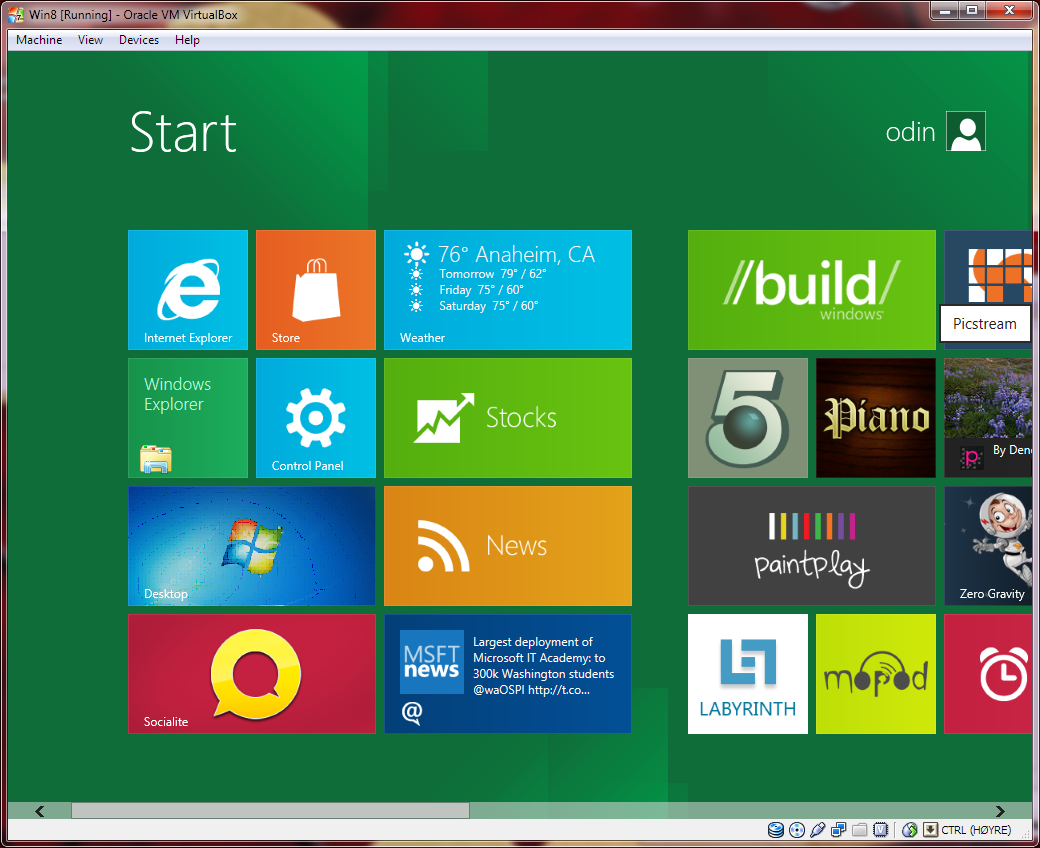Image resolution: width=1040 pixels, height=848 pixels.
Task: Open the flower photo tile
Action: [x=988, y=418]
